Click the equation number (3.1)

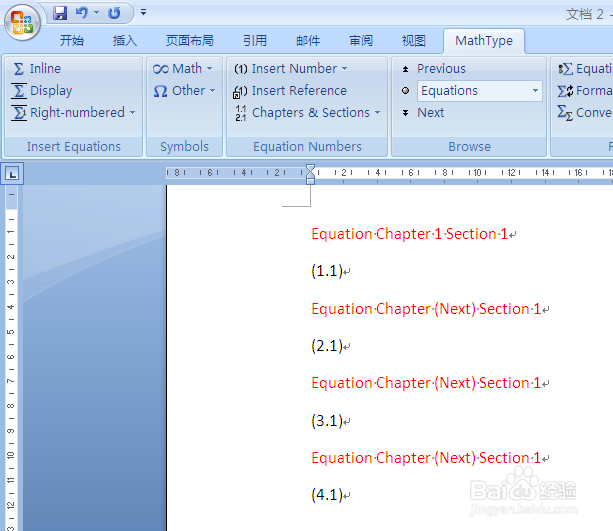point(327,421)
